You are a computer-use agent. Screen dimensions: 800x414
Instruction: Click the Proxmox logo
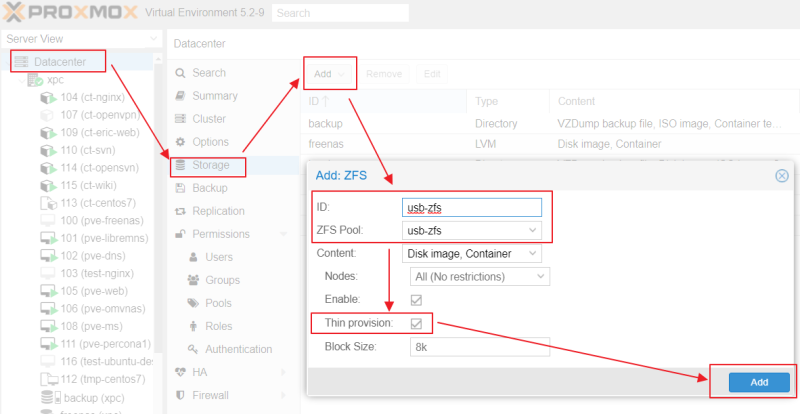click(x=70, y=12)
